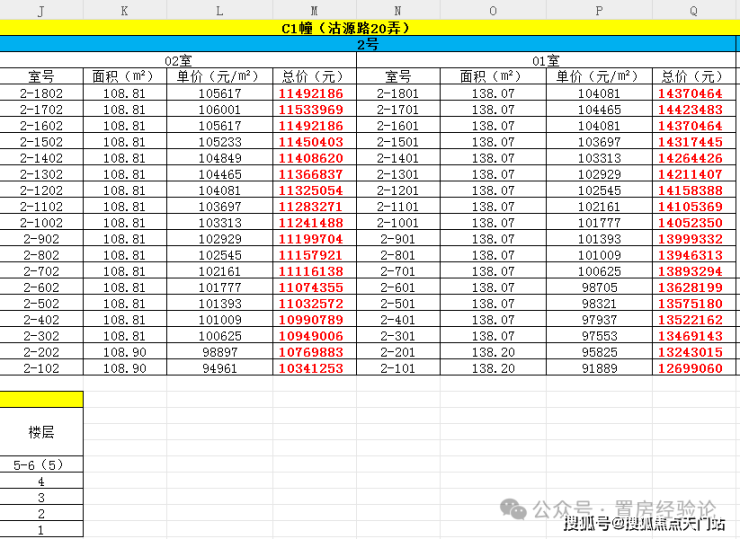Click room number cell 2-1501

(398, 142)
